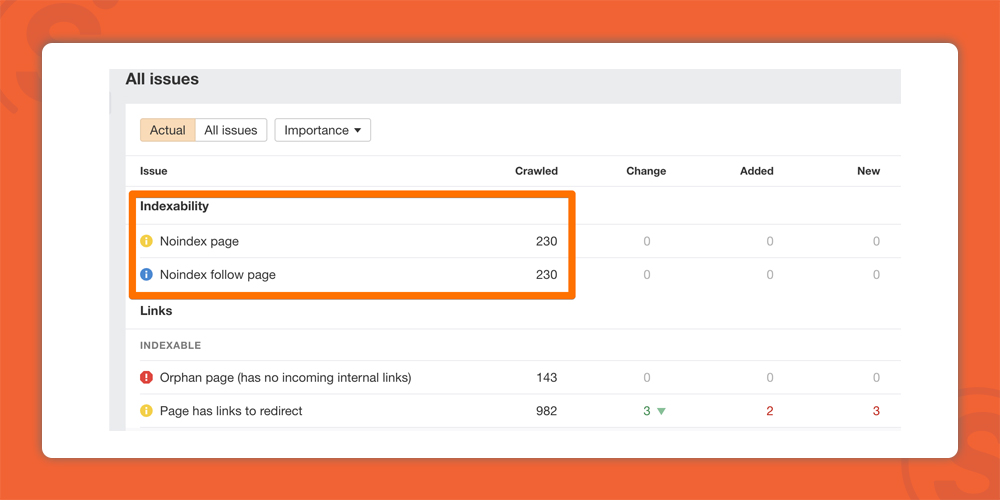Switch to the All issues filter tab

coord(231,130)
